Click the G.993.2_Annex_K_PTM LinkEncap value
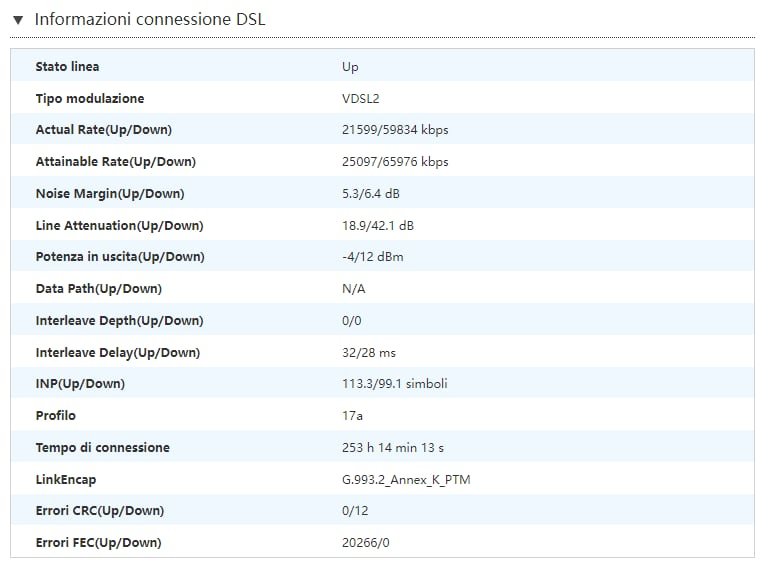This screenshot has width=768, height=568. 405,480
